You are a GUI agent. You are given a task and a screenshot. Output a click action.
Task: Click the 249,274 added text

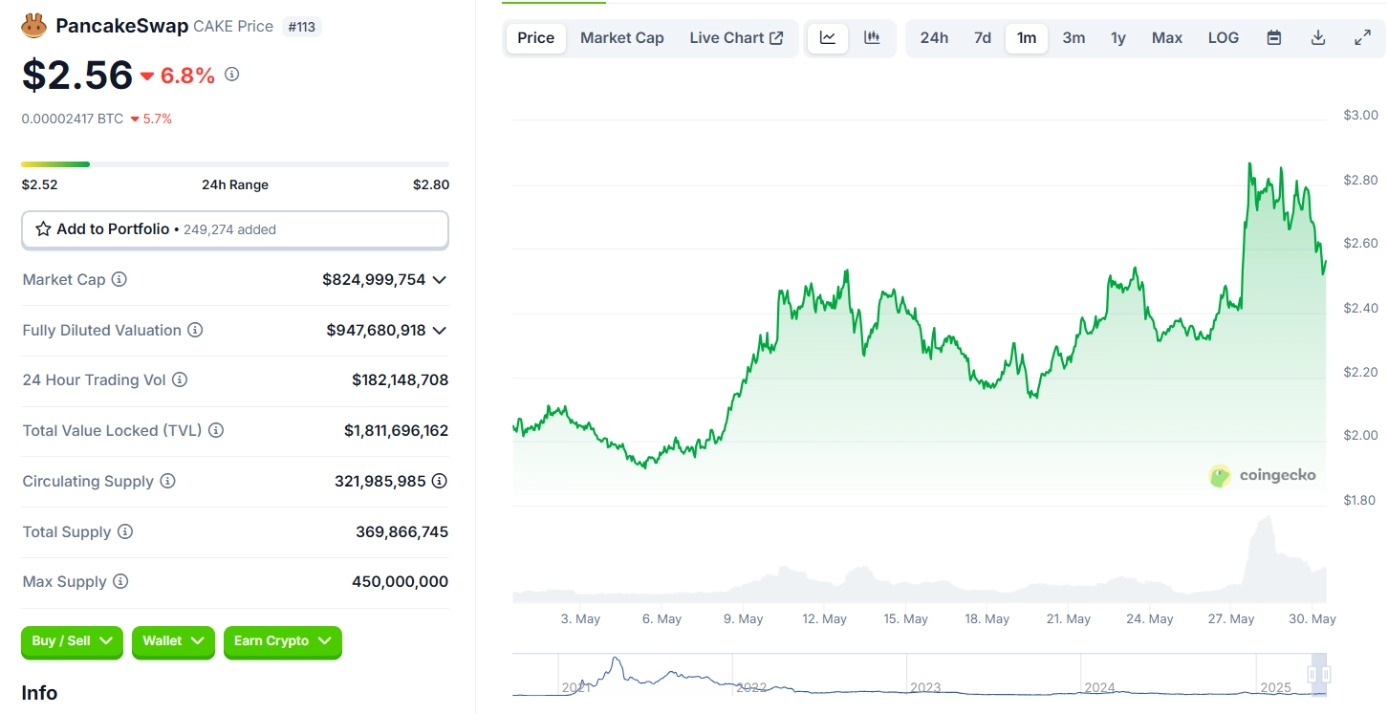[230, 230]
